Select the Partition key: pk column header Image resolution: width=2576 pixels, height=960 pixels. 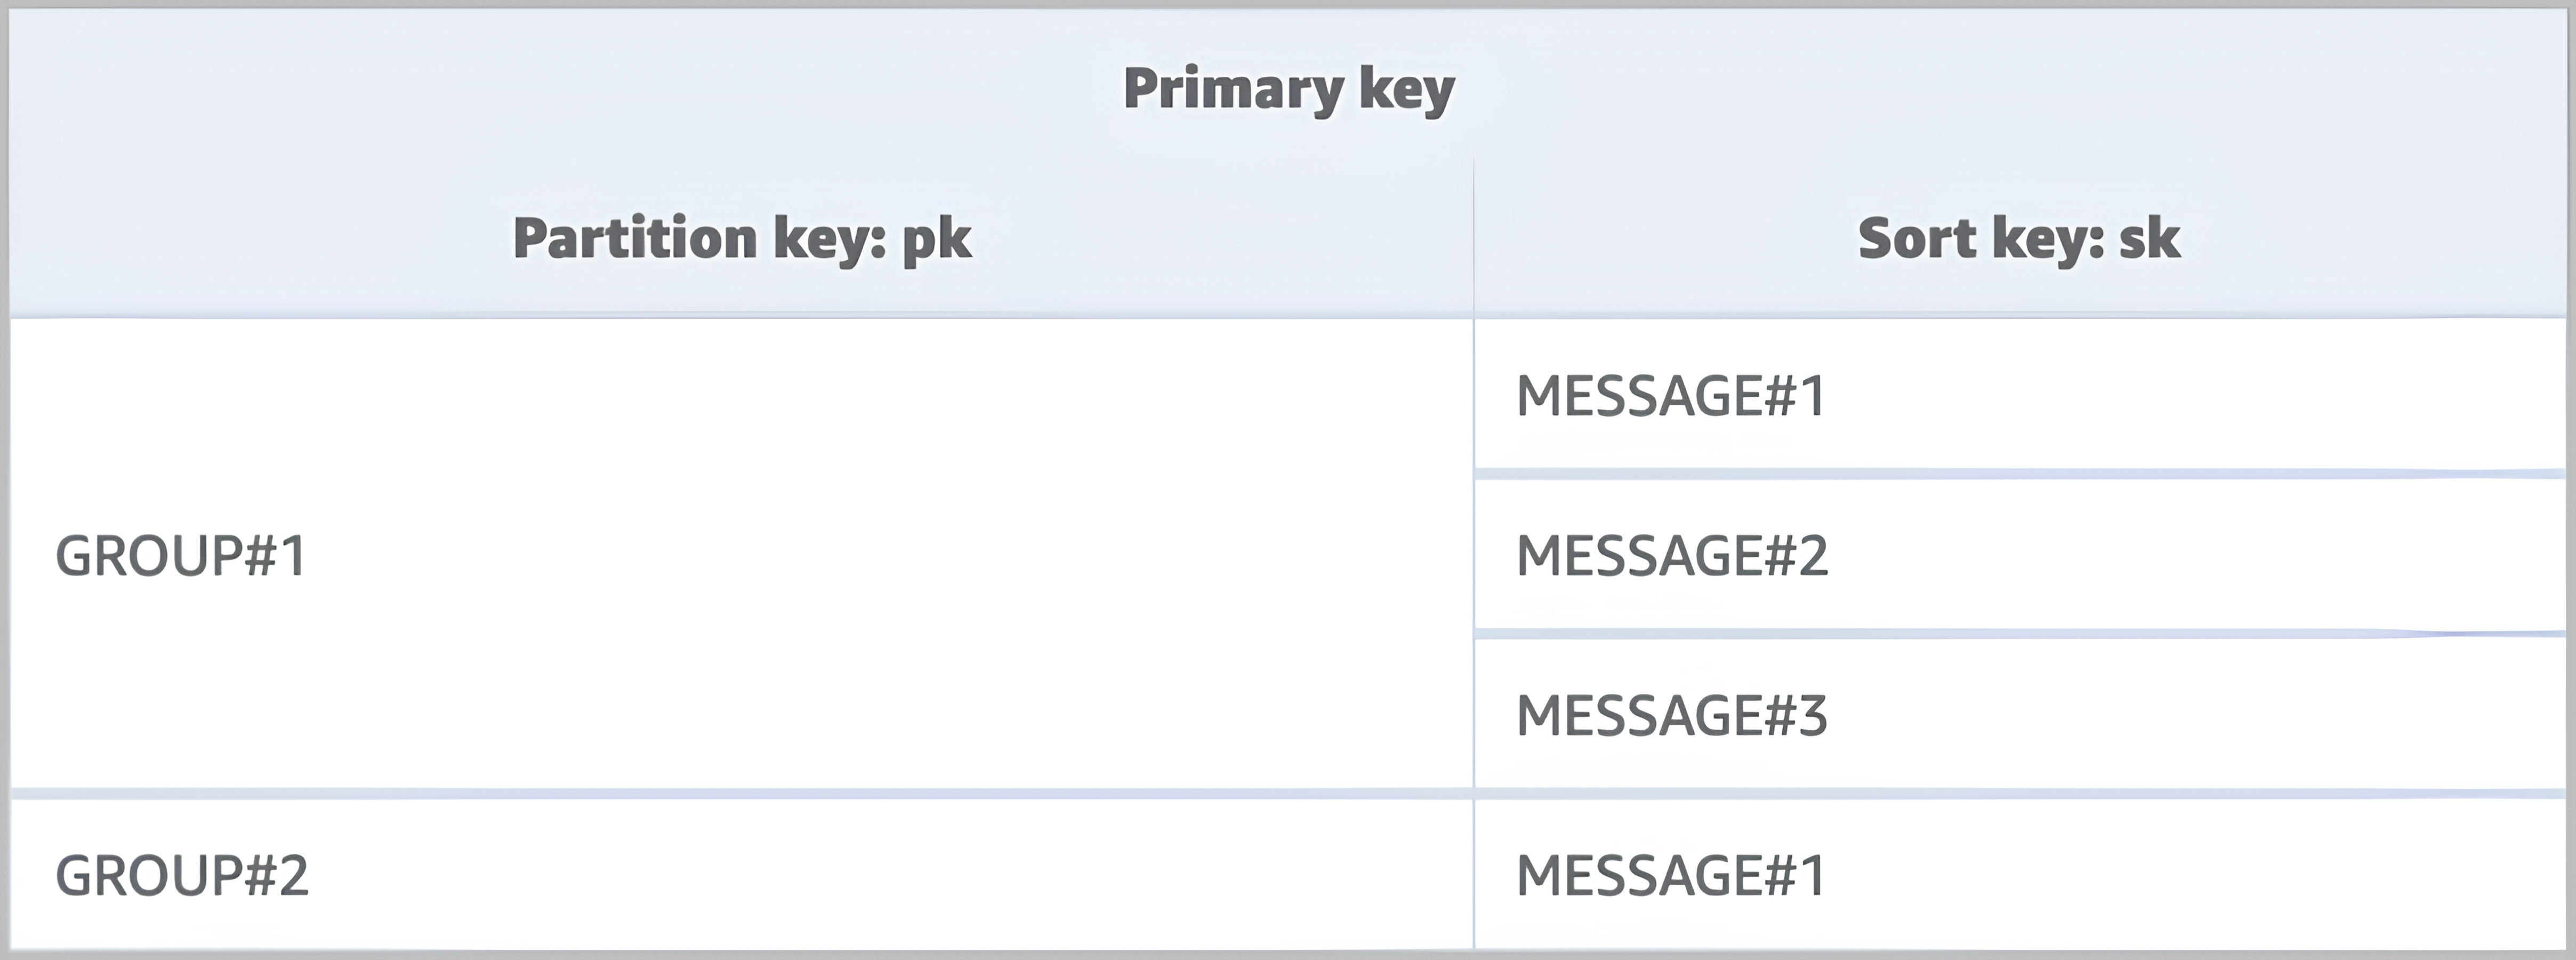(x=741, y=238)
